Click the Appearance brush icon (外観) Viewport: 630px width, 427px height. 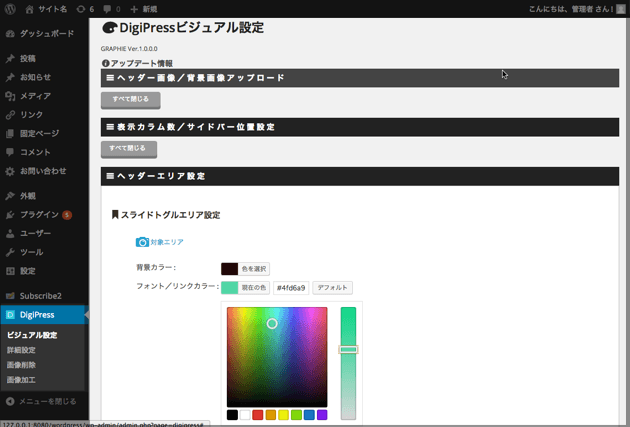point(10,196)
